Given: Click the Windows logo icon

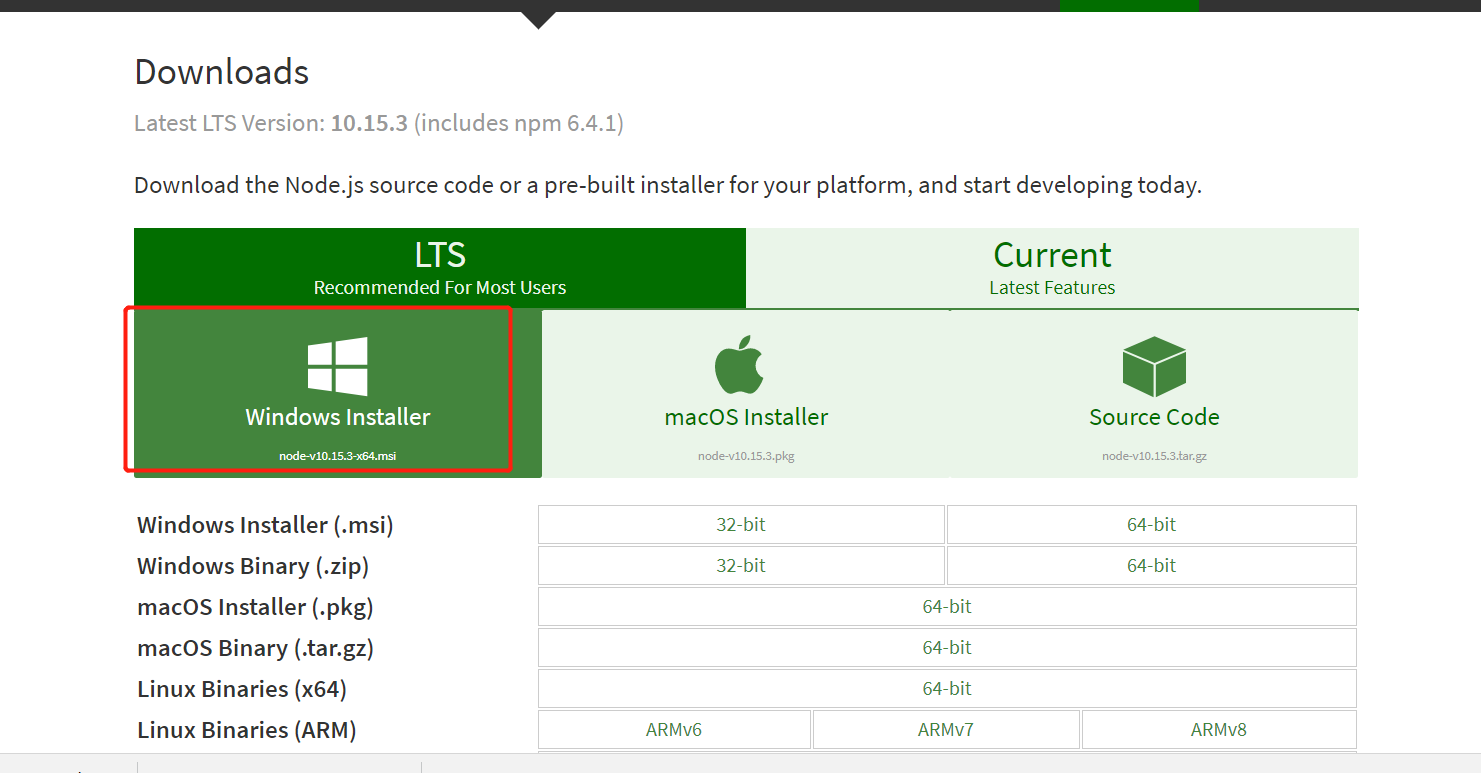Looking at the screenshot, I should [x=337, y=366].
